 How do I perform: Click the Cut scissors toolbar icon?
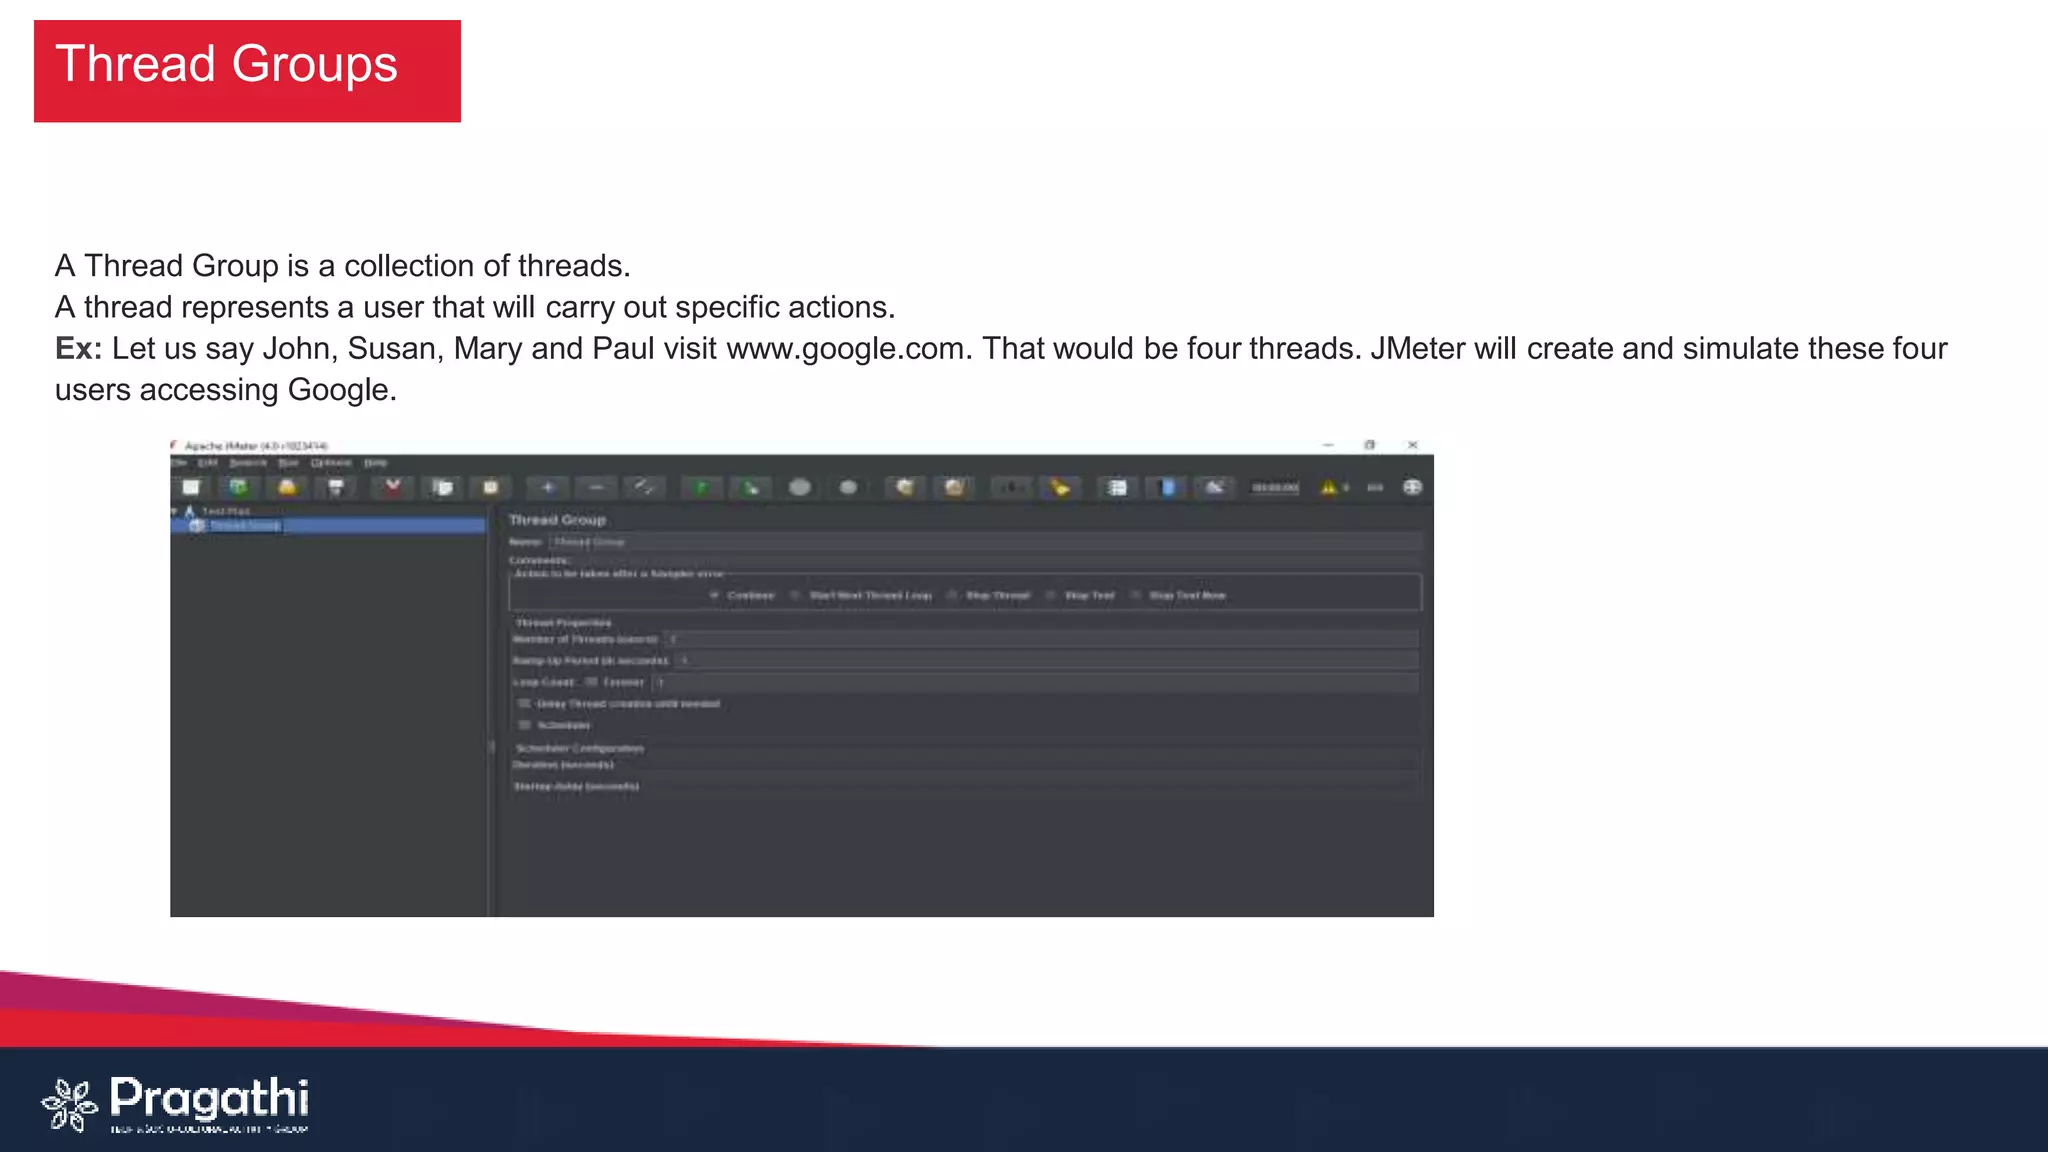click(393, 487)
